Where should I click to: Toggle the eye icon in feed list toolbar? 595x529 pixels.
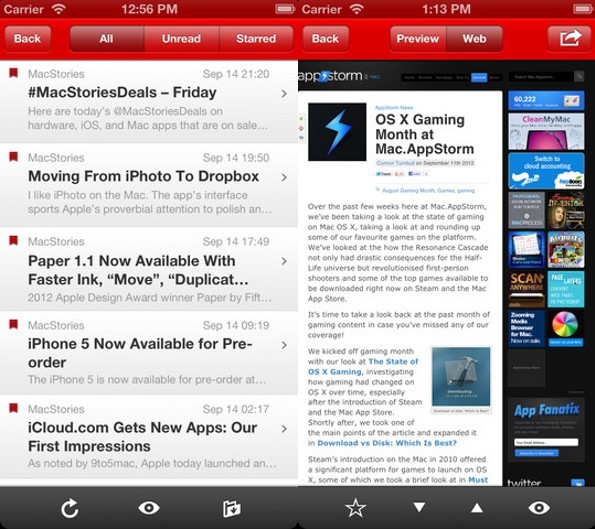click(x=149, y=508)
